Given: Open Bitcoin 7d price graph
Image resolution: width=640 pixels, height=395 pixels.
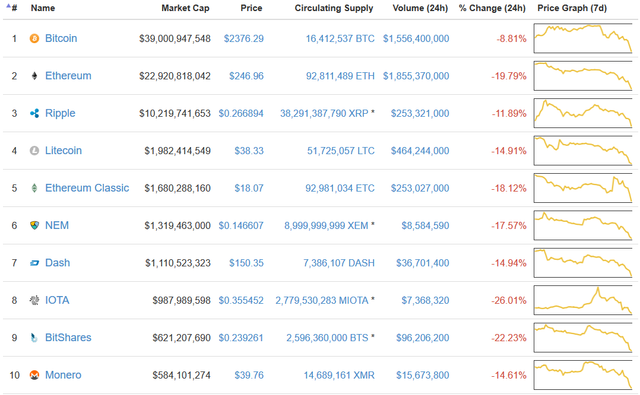Looking at the screenshot, I should 583,38.
